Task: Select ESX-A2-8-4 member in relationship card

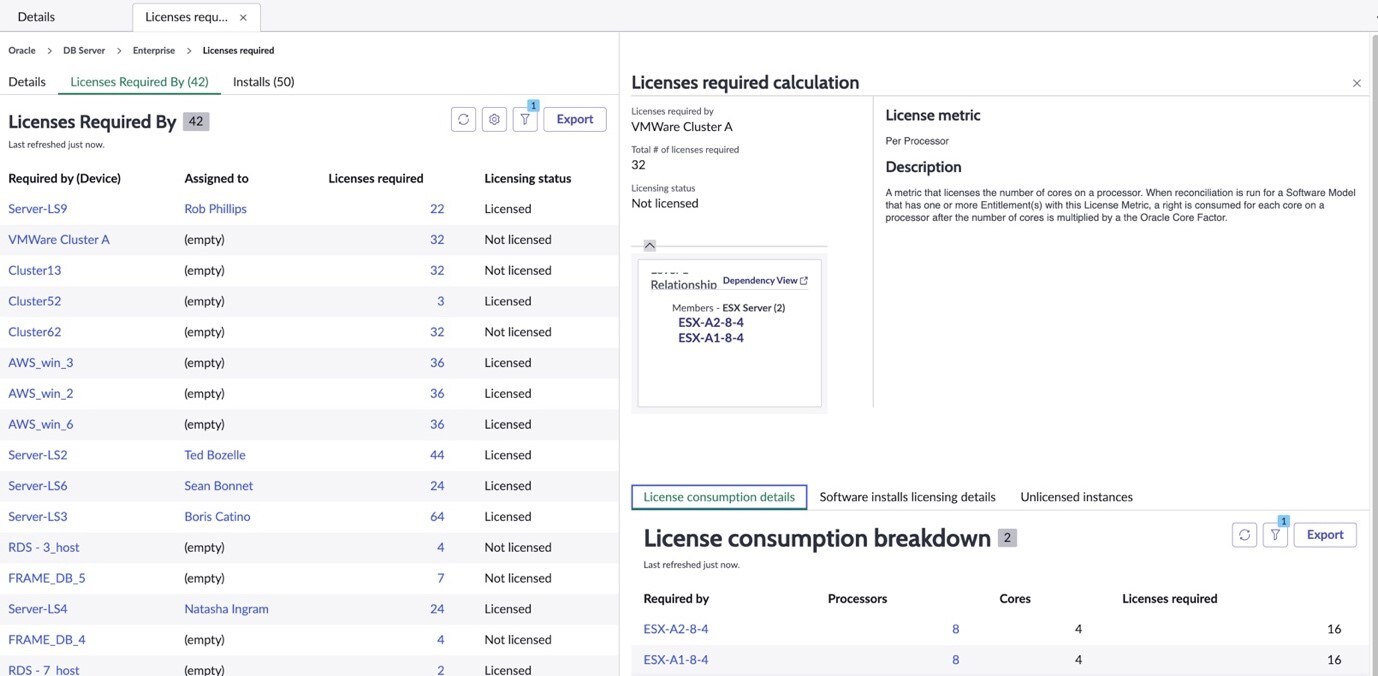Action: pyautogui.click(x=711, y=323)
